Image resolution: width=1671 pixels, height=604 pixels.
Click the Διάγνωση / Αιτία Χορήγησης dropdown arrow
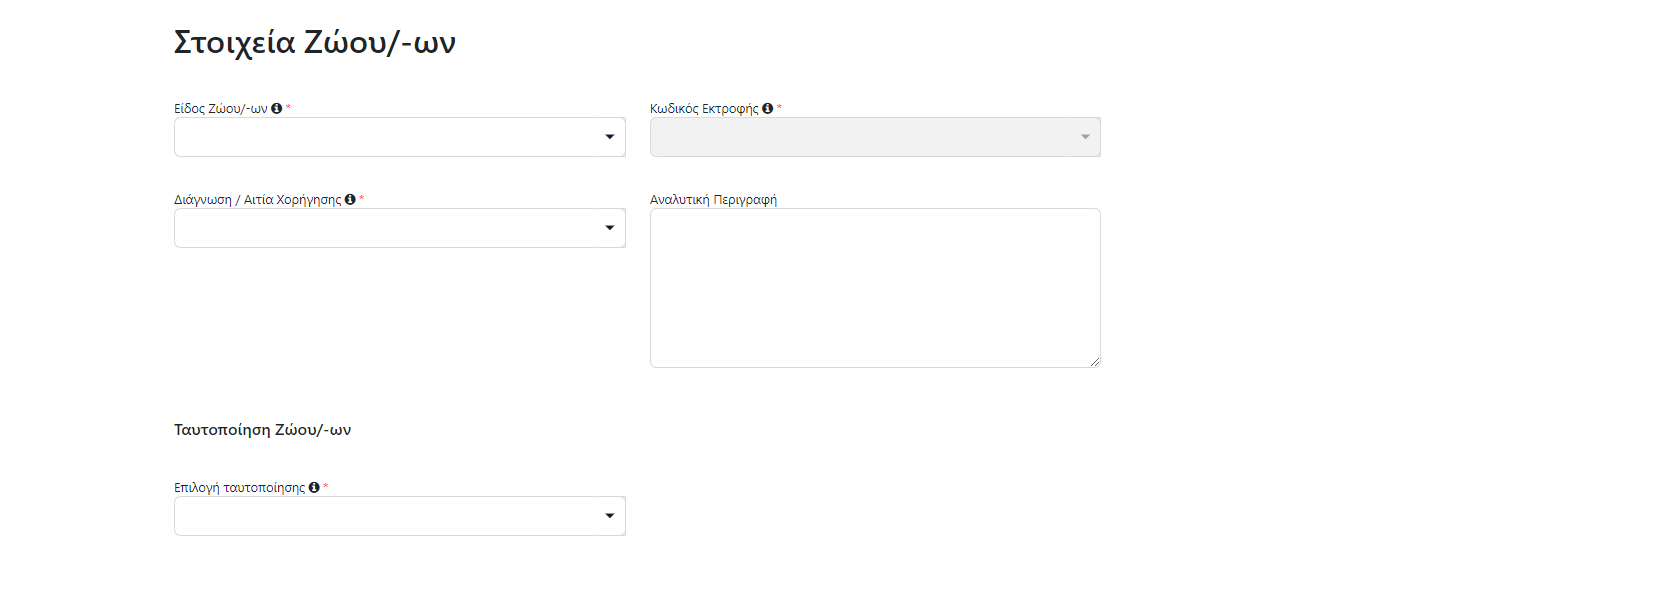coord(610,228)
